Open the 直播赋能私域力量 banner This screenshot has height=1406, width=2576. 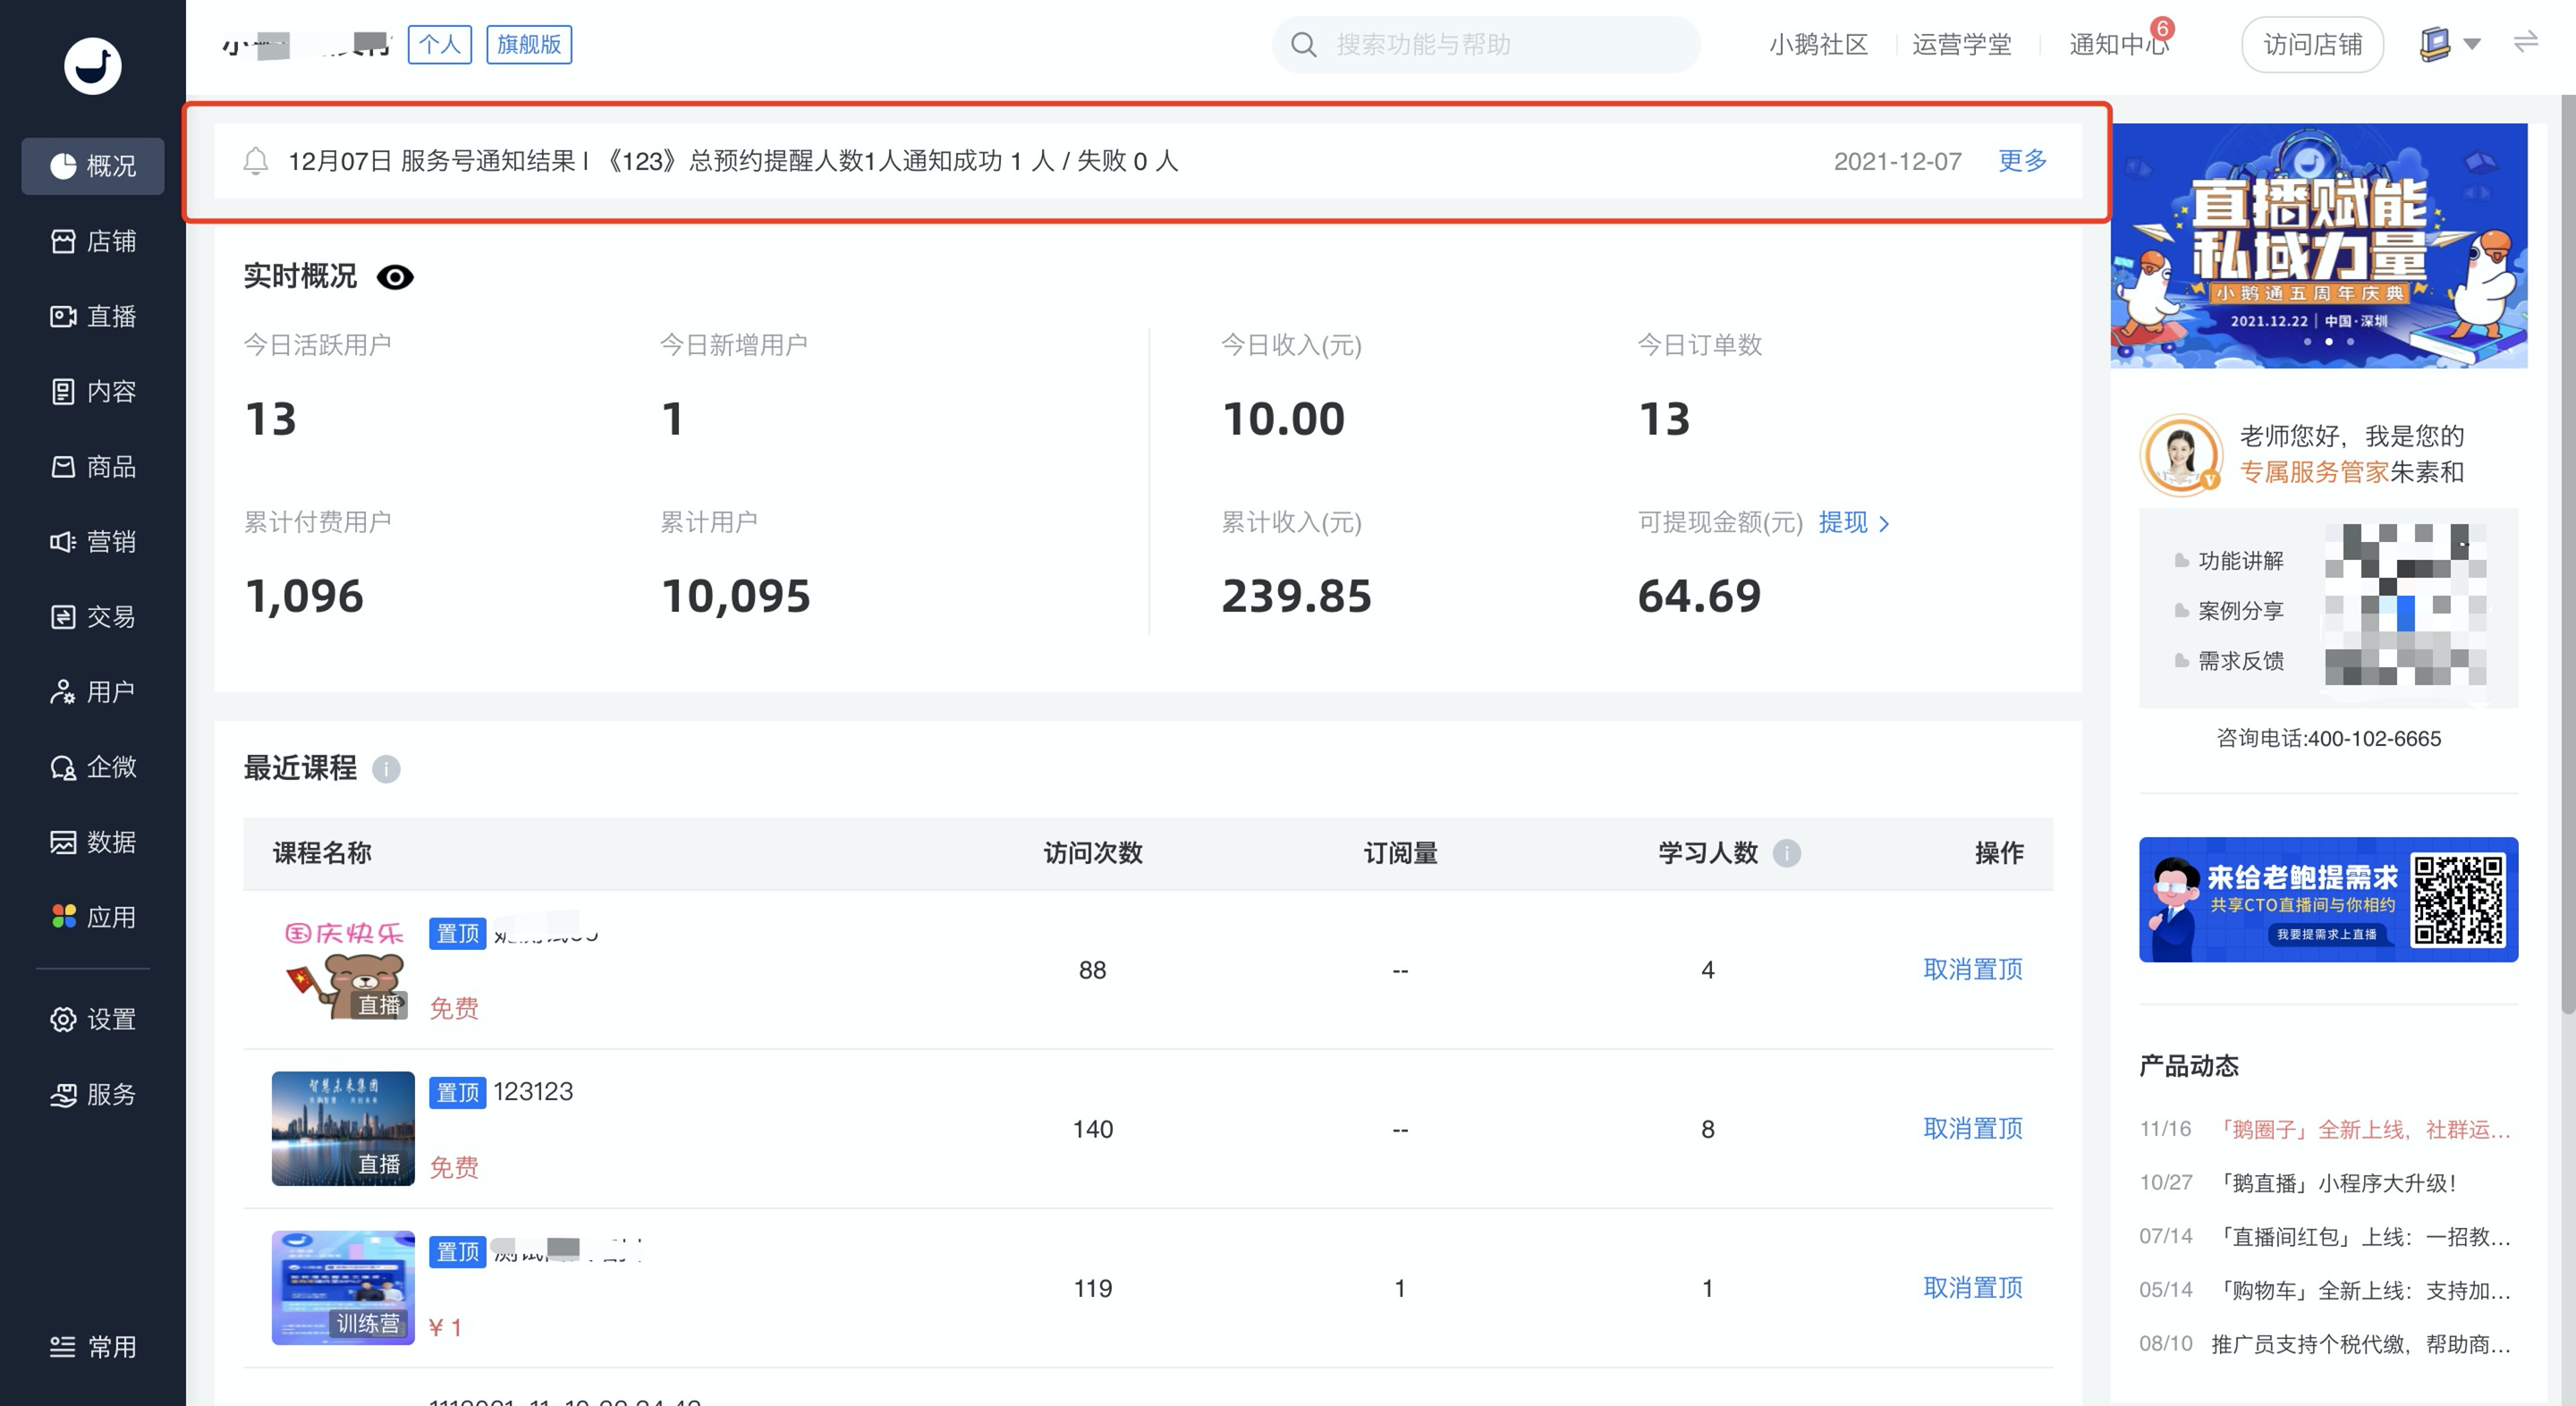coord(2319,246)
